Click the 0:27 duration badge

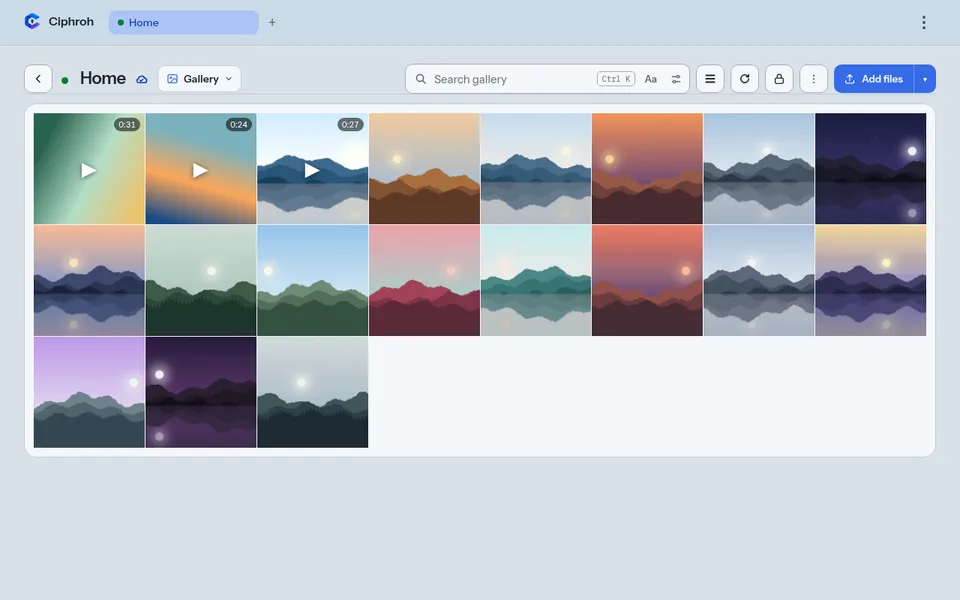coord(350,124)
